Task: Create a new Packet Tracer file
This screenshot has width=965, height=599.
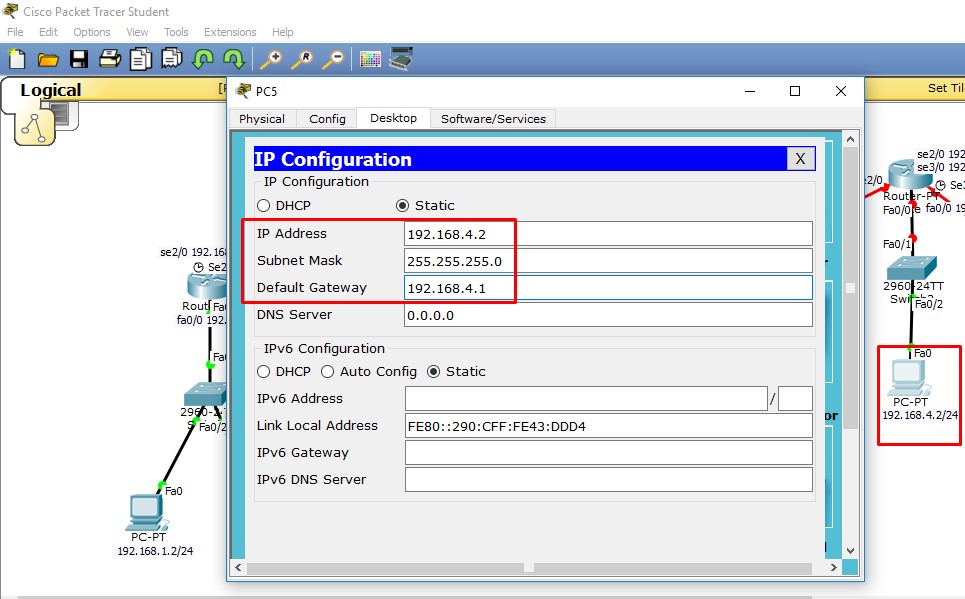Action: click(16, 58)
